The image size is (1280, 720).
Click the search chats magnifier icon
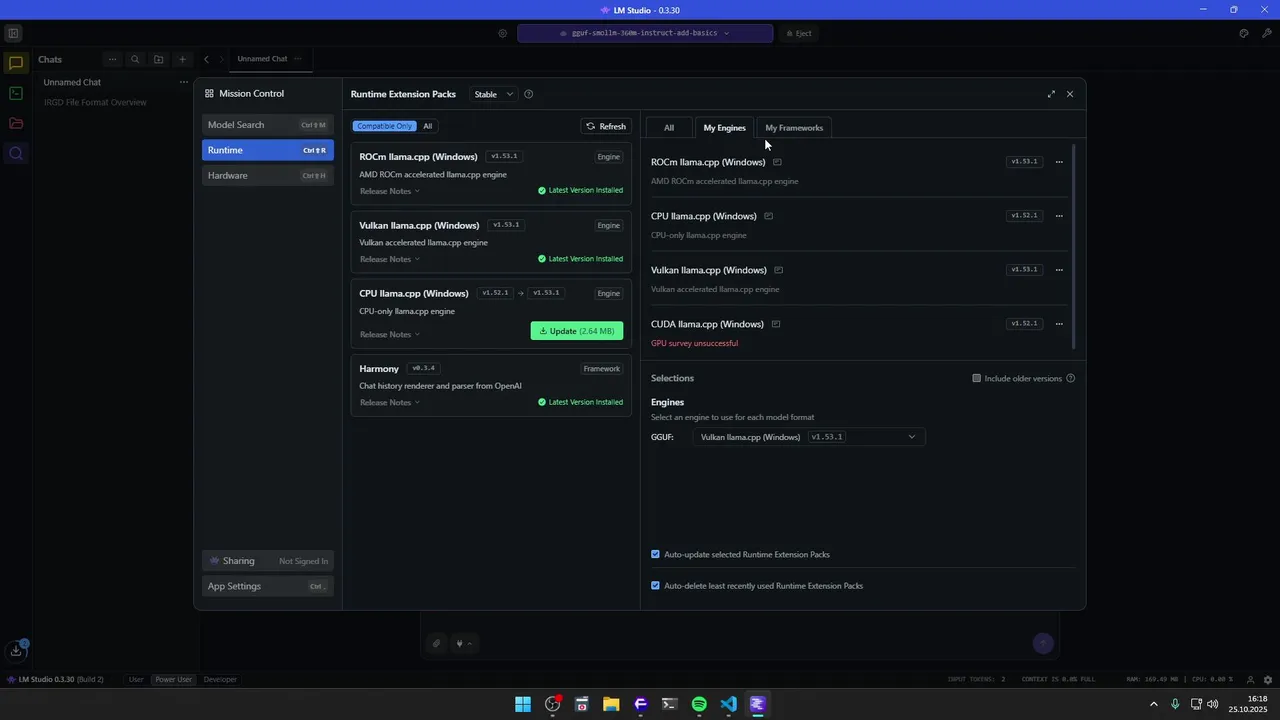[x=135, y=59]
